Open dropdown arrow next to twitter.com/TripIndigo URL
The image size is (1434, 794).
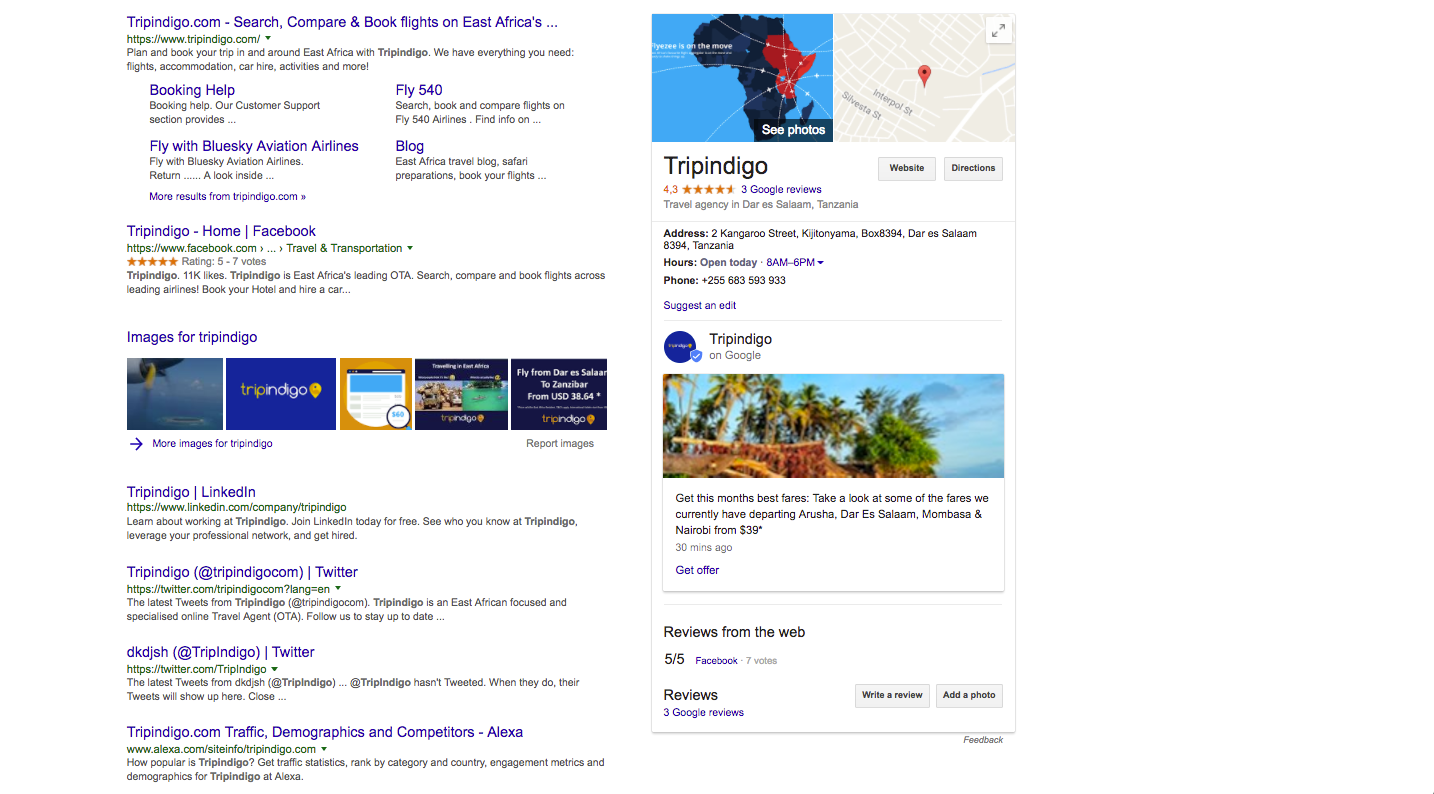point(274,669)
